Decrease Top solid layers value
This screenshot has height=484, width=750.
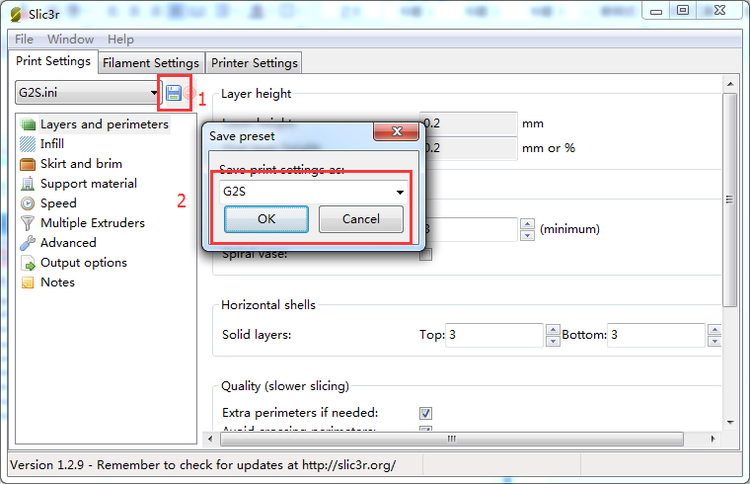coord(553,341)
